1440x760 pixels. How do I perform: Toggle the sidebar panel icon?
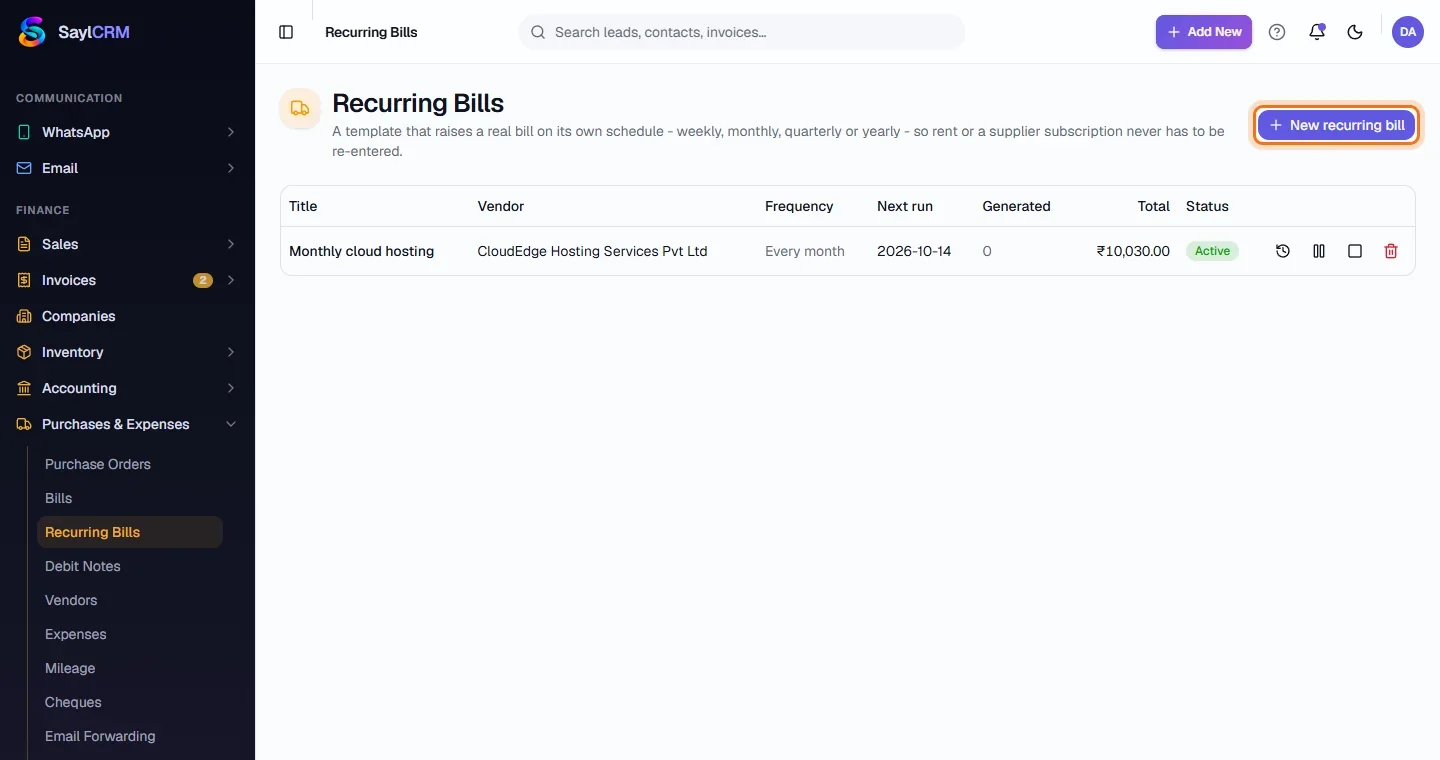coord(286,32)
